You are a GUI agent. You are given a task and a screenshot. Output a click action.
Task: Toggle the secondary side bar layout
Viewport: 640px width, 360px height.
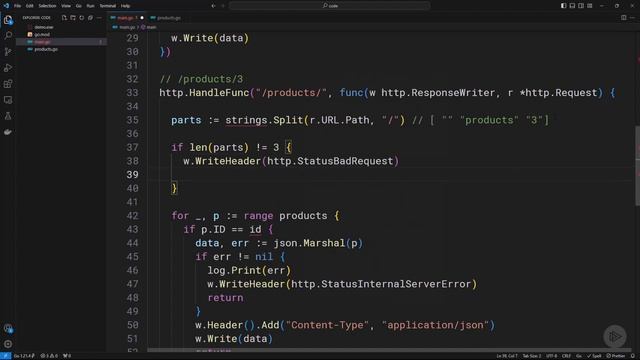point(581,6)
